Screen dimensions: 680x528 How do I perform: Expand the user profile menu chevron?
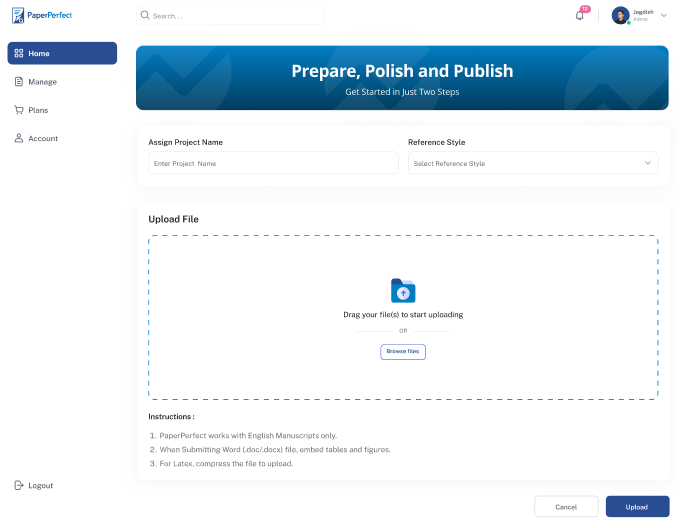tap(663, 15)
